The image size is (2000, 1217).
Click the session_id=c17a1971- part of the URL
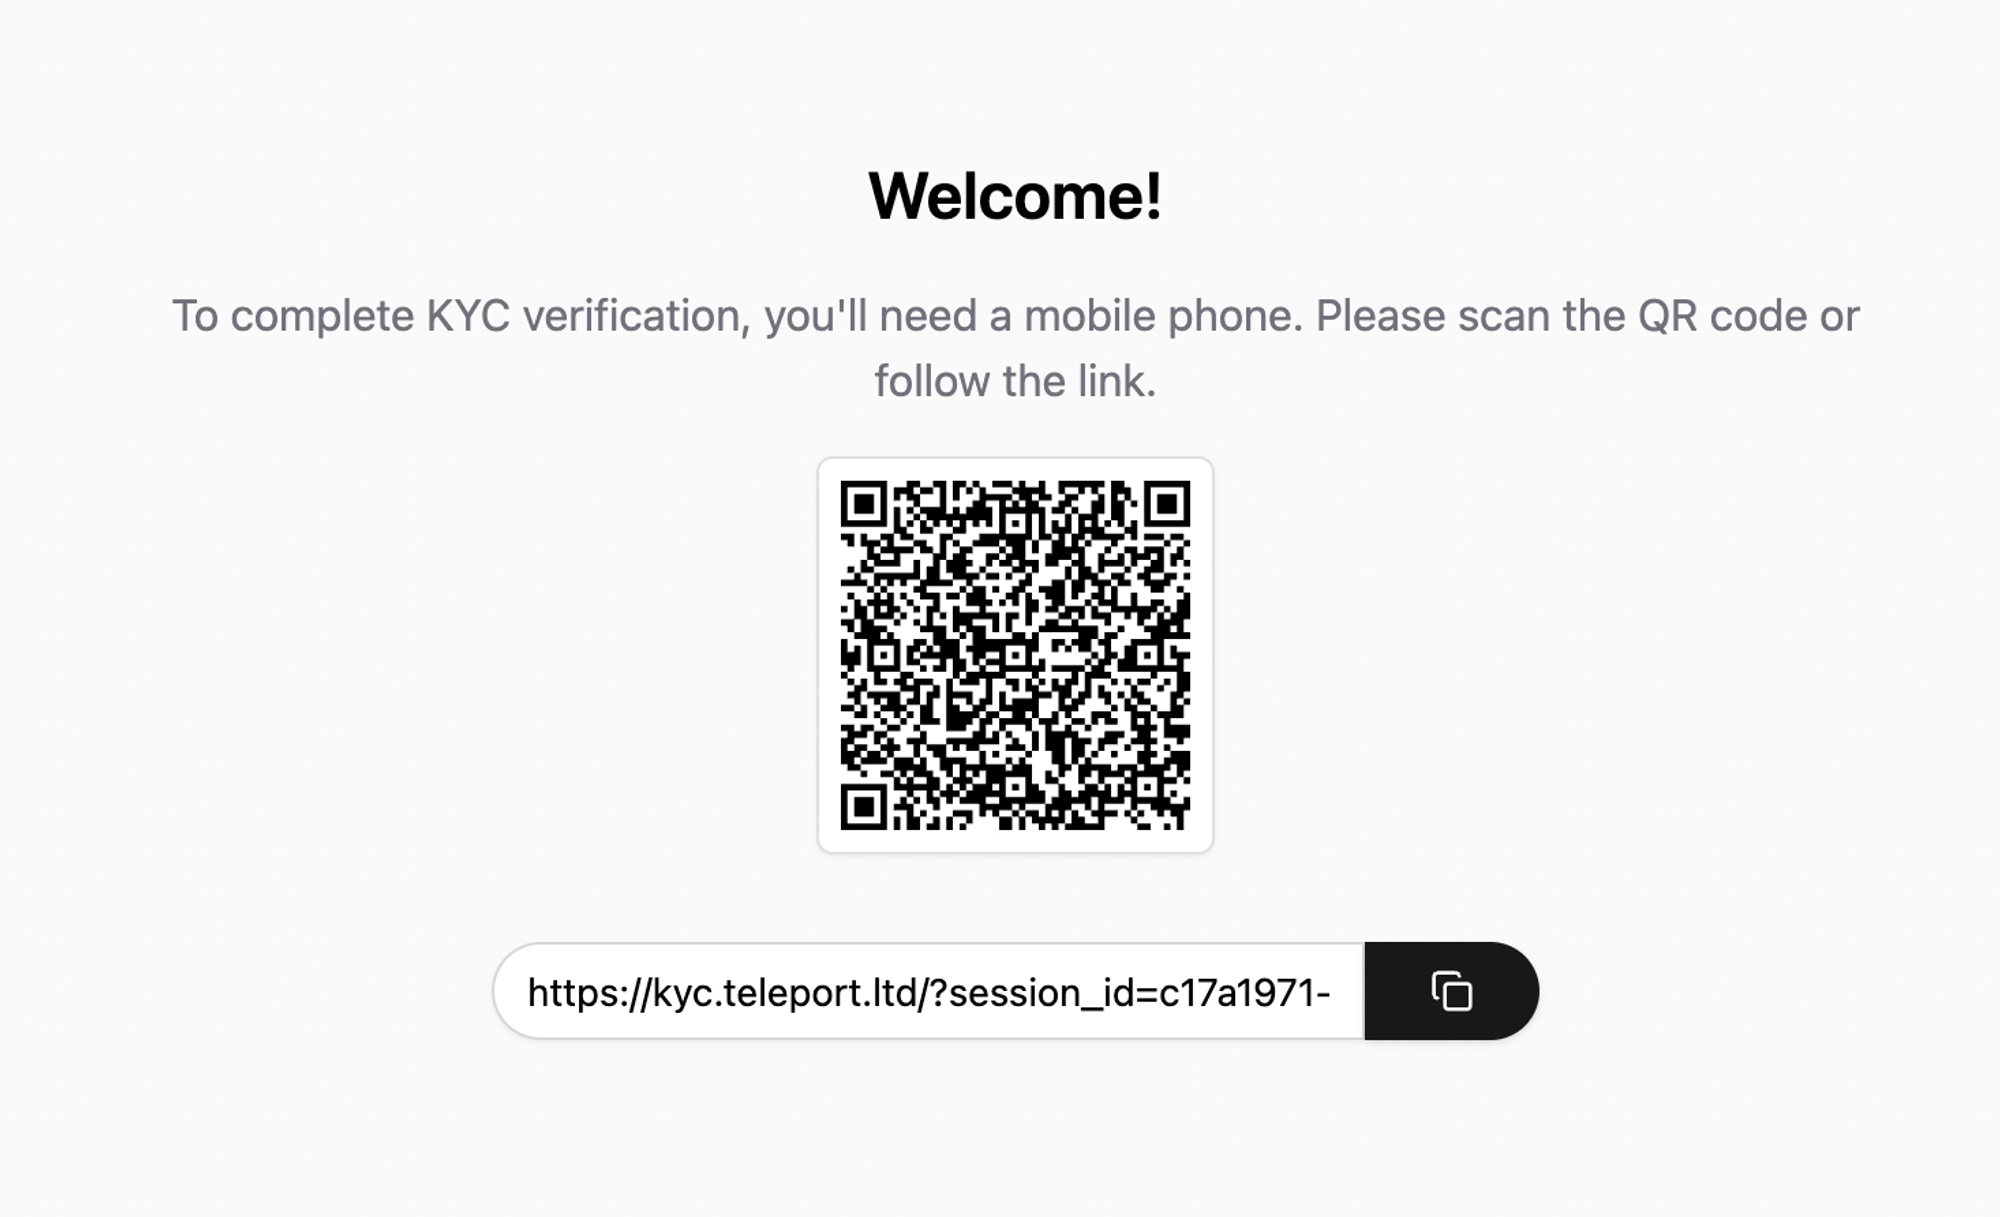(x=1137, y=994)
